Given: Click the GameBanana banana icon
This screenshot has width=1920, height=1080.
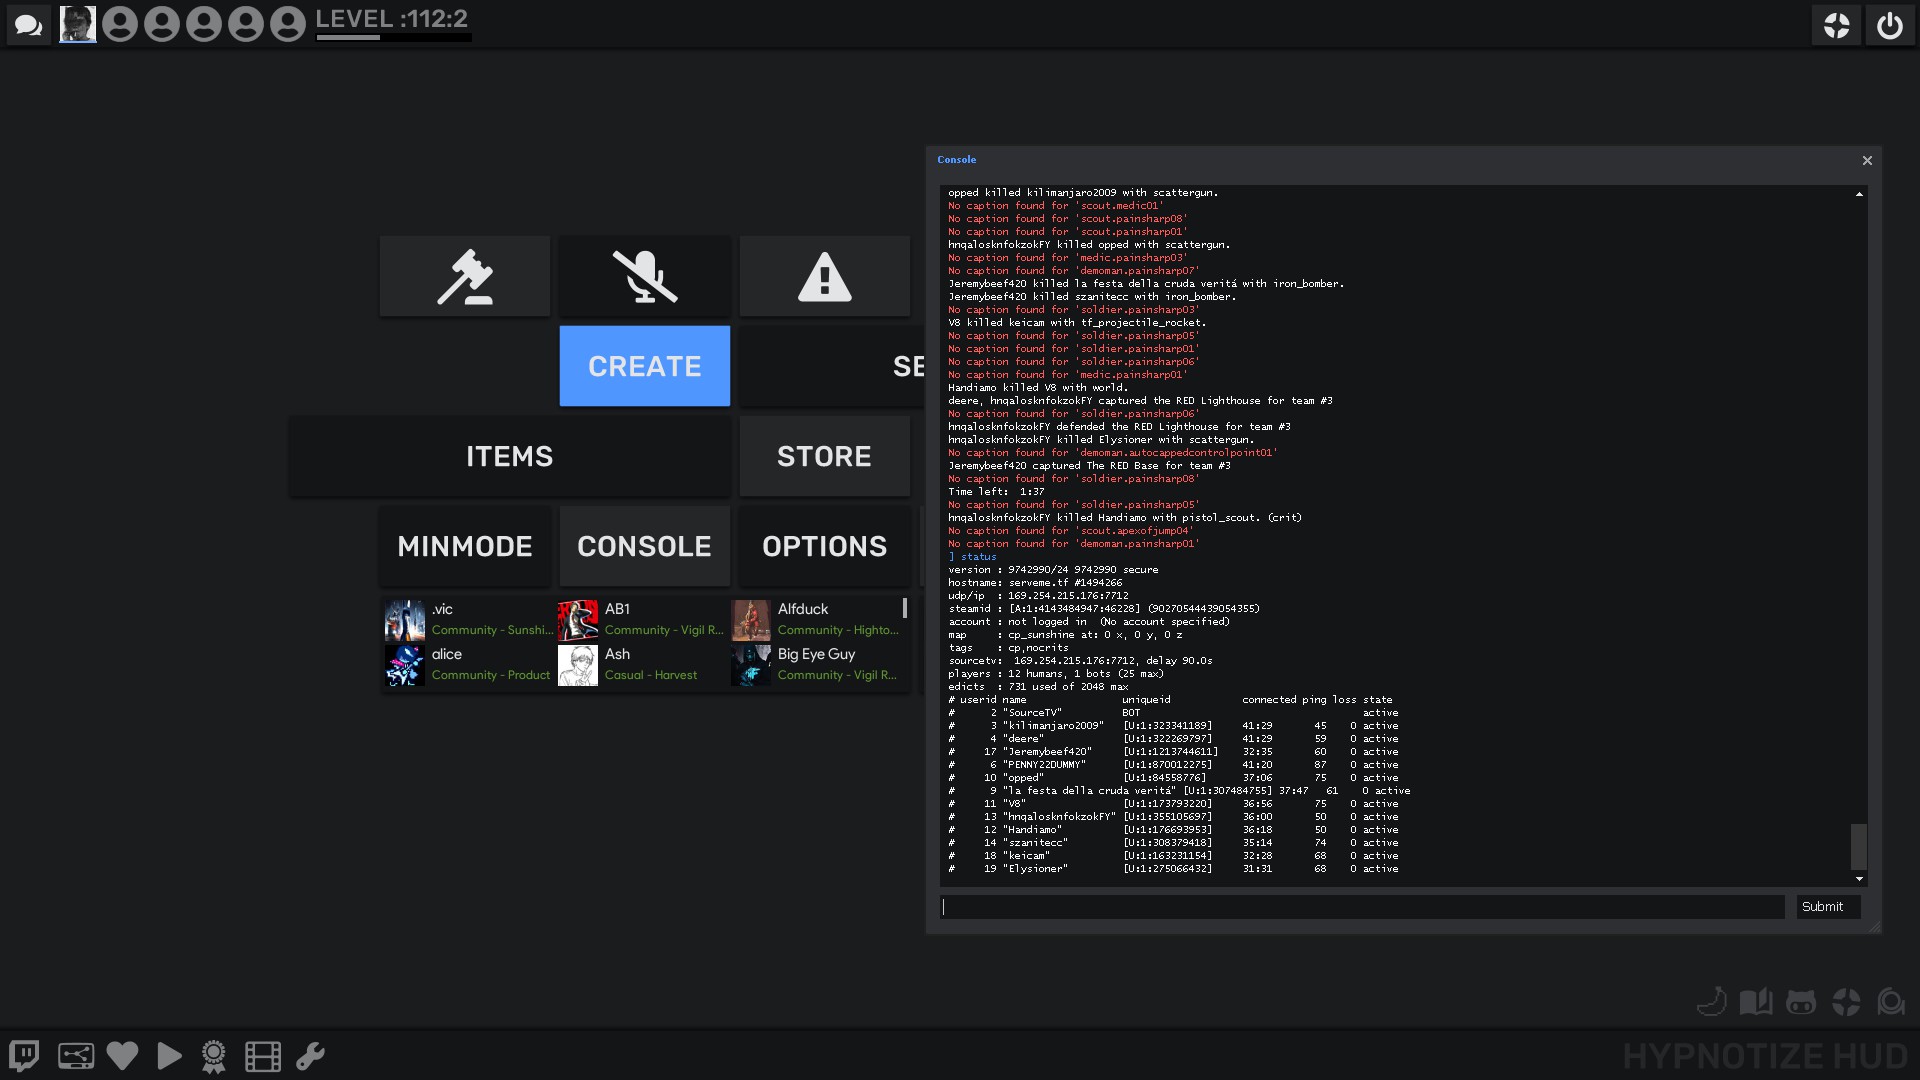Looking at the screenshot, I should pos(1712,1002).
